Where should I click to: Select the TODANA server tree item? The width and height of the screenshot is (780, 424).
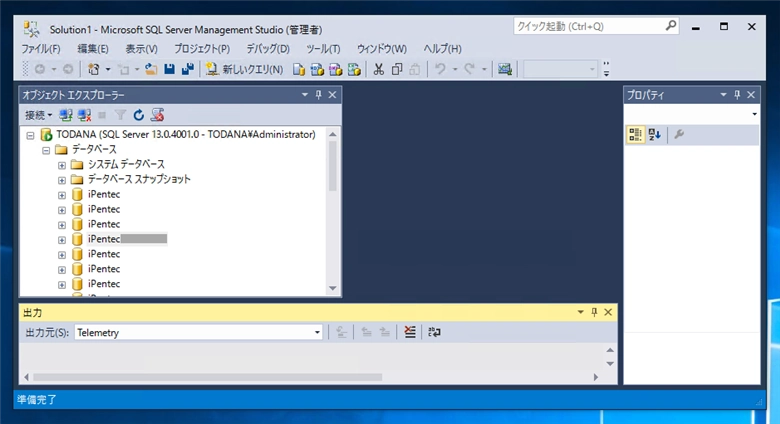pyautogui.click(x=186, y=134)
